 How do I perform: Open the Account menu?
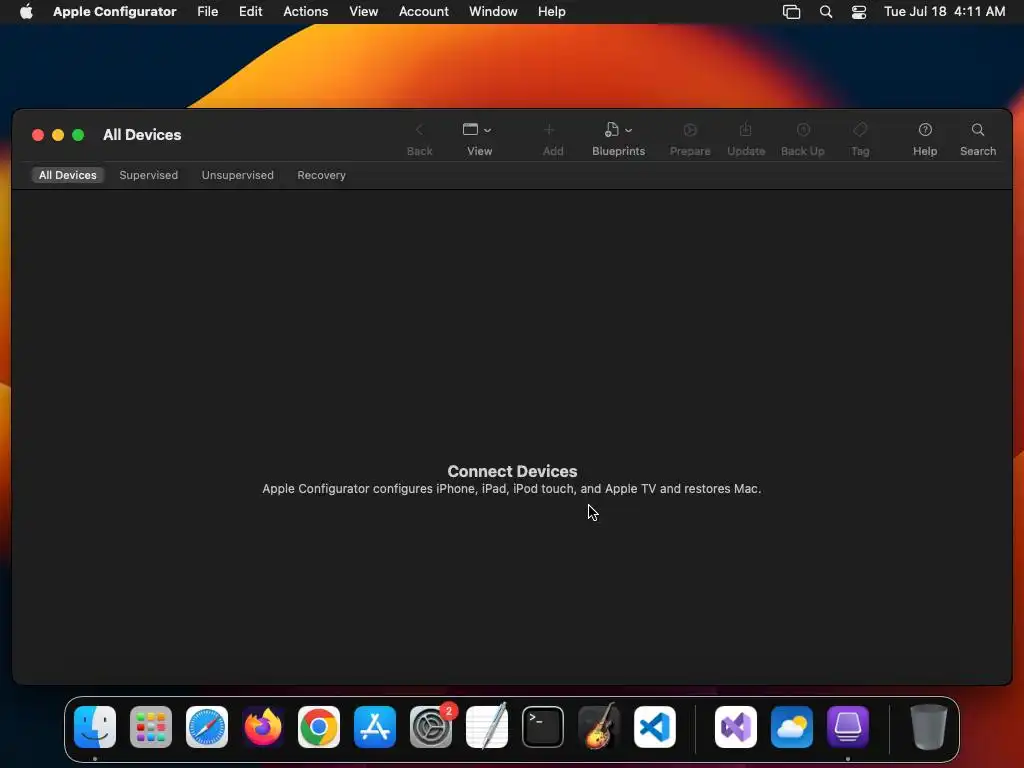pyautogui.click(x=424, y=12)
